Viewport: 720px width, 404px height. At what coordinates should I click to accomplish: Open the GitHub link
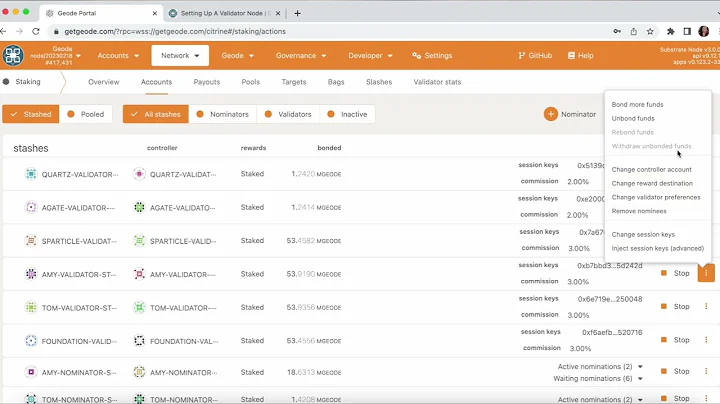(x=535, y=56)
